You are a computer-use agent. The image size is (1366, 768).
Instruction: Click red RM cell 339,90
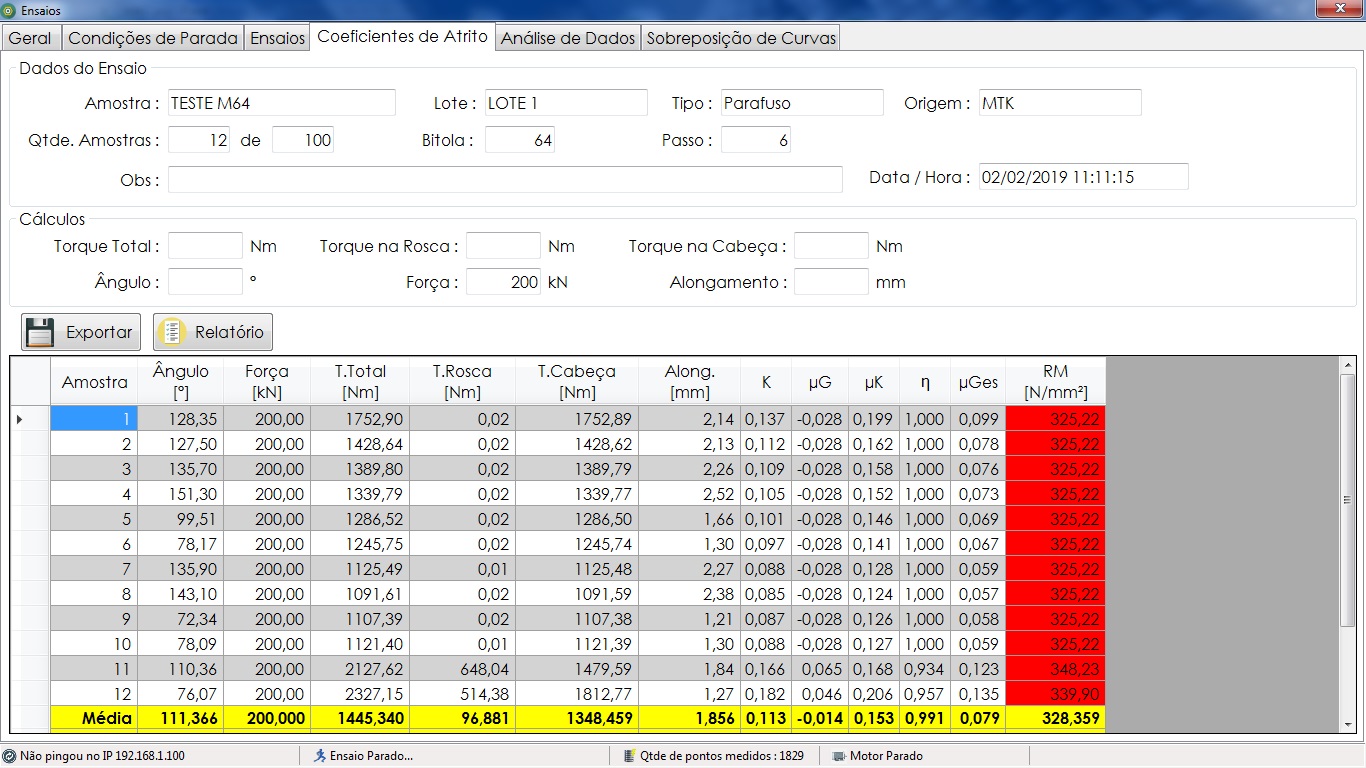coord(1056,694)
